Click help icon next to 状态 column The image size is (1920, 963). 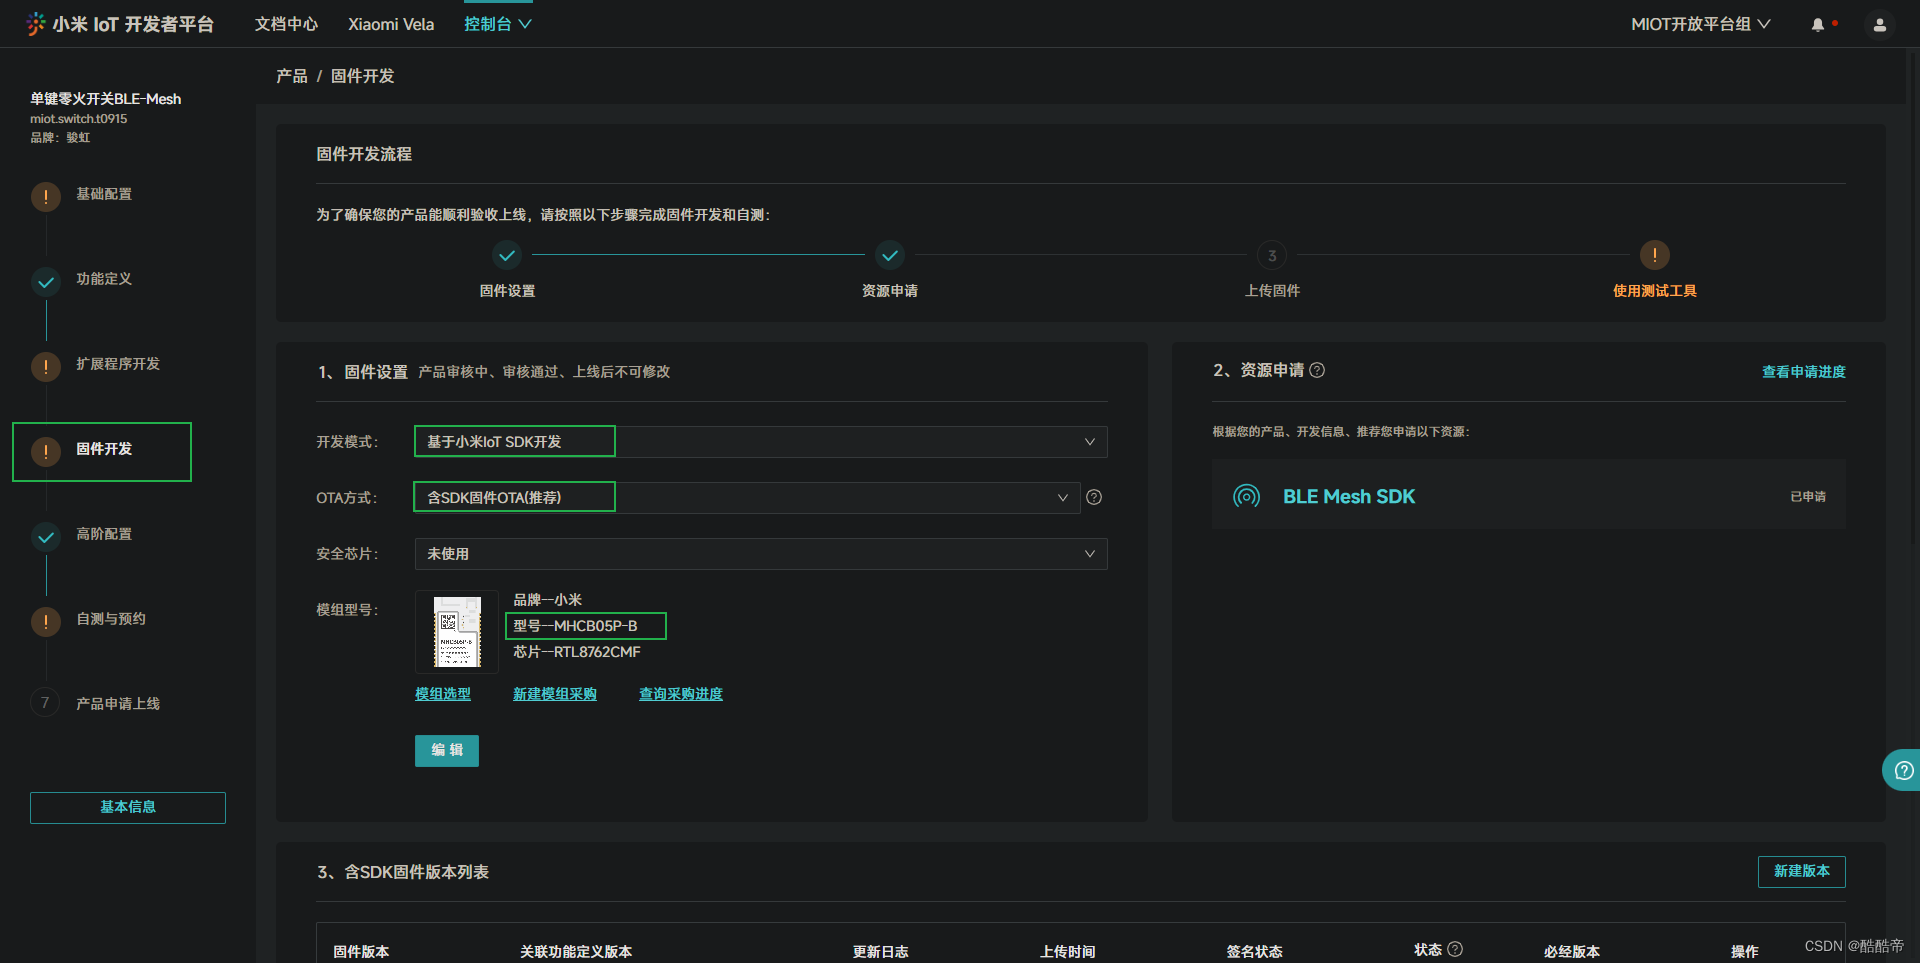click(1455, 949)
